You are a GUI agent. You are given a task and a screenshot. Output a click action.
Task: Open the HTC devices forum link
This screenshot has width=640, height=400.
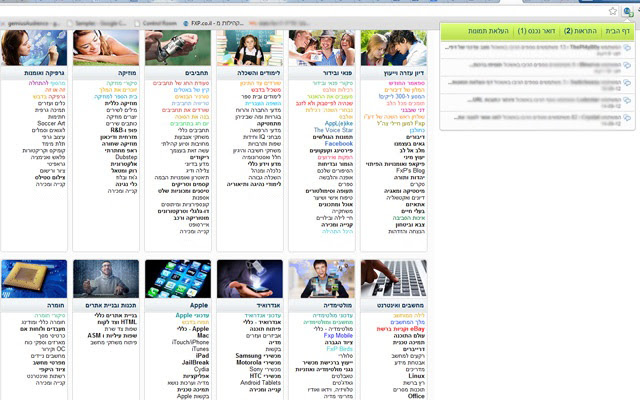[265, 376]
